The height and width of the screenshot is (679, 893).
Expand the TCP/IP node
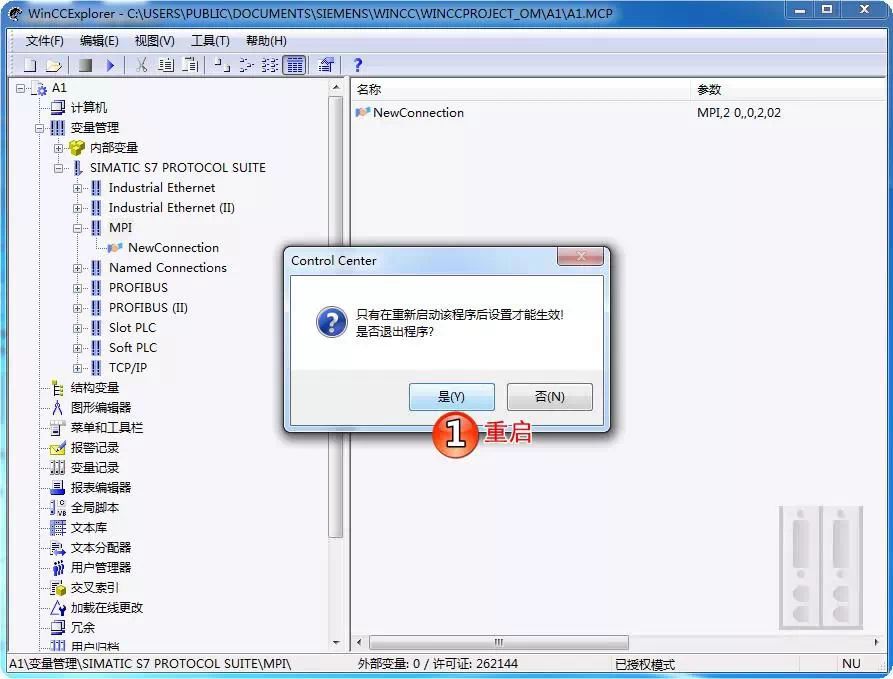[x=77, y=368]
